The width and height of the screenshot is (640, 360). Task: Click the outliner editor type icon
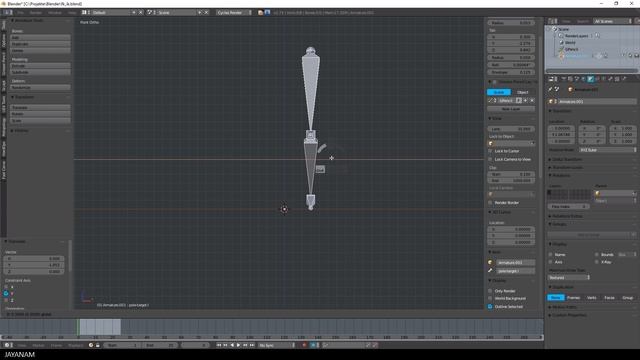pos(551,21)
